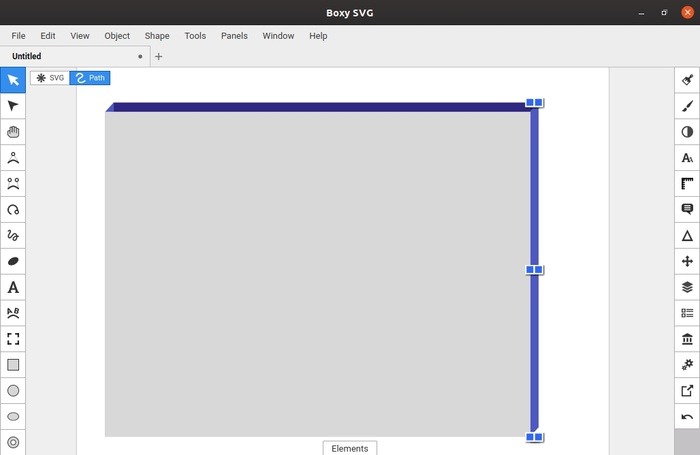Open the Library panel
Screen dimensions: 700x455
(x=687, y=339)
